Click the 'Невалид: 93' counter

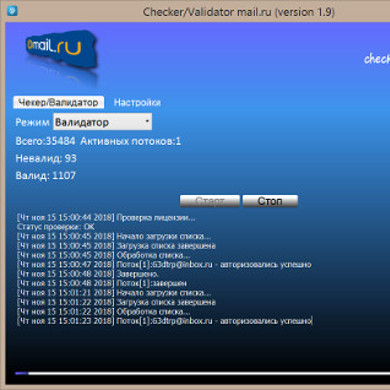pyautogui.click(x=46, y=158)
